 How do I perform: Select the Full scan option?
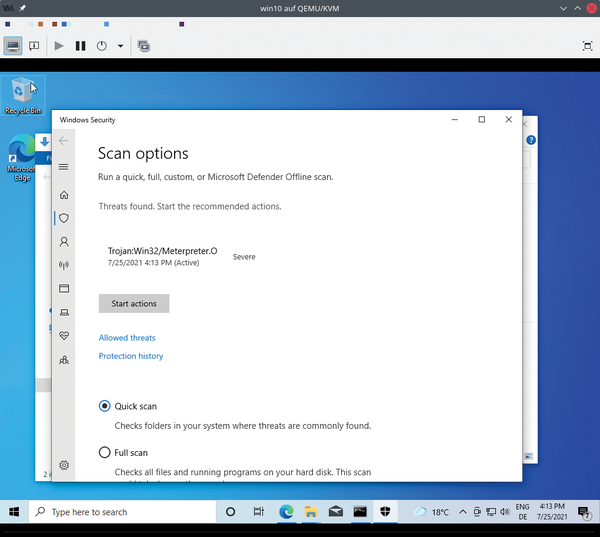tap(104, 452)
